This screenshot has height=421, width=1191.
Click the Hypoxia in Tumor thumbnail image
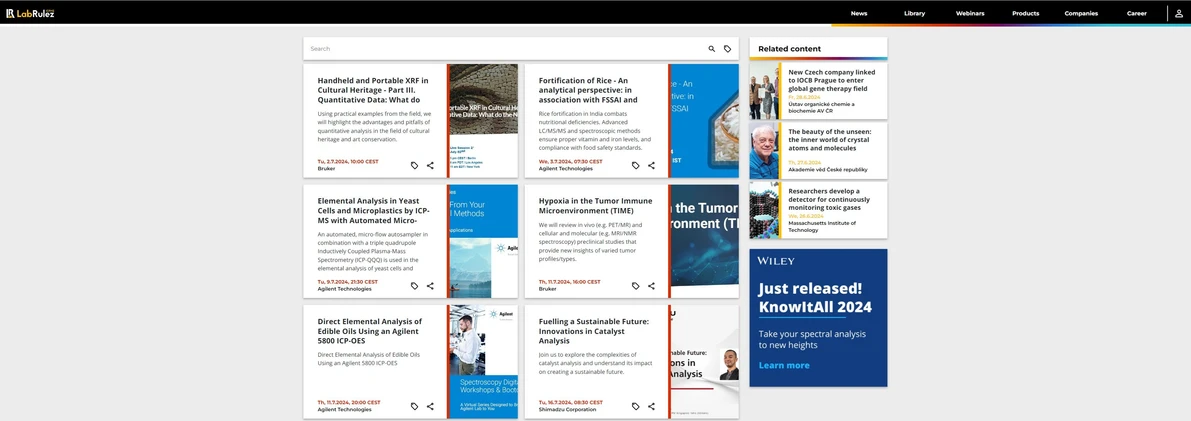[704, 241]
